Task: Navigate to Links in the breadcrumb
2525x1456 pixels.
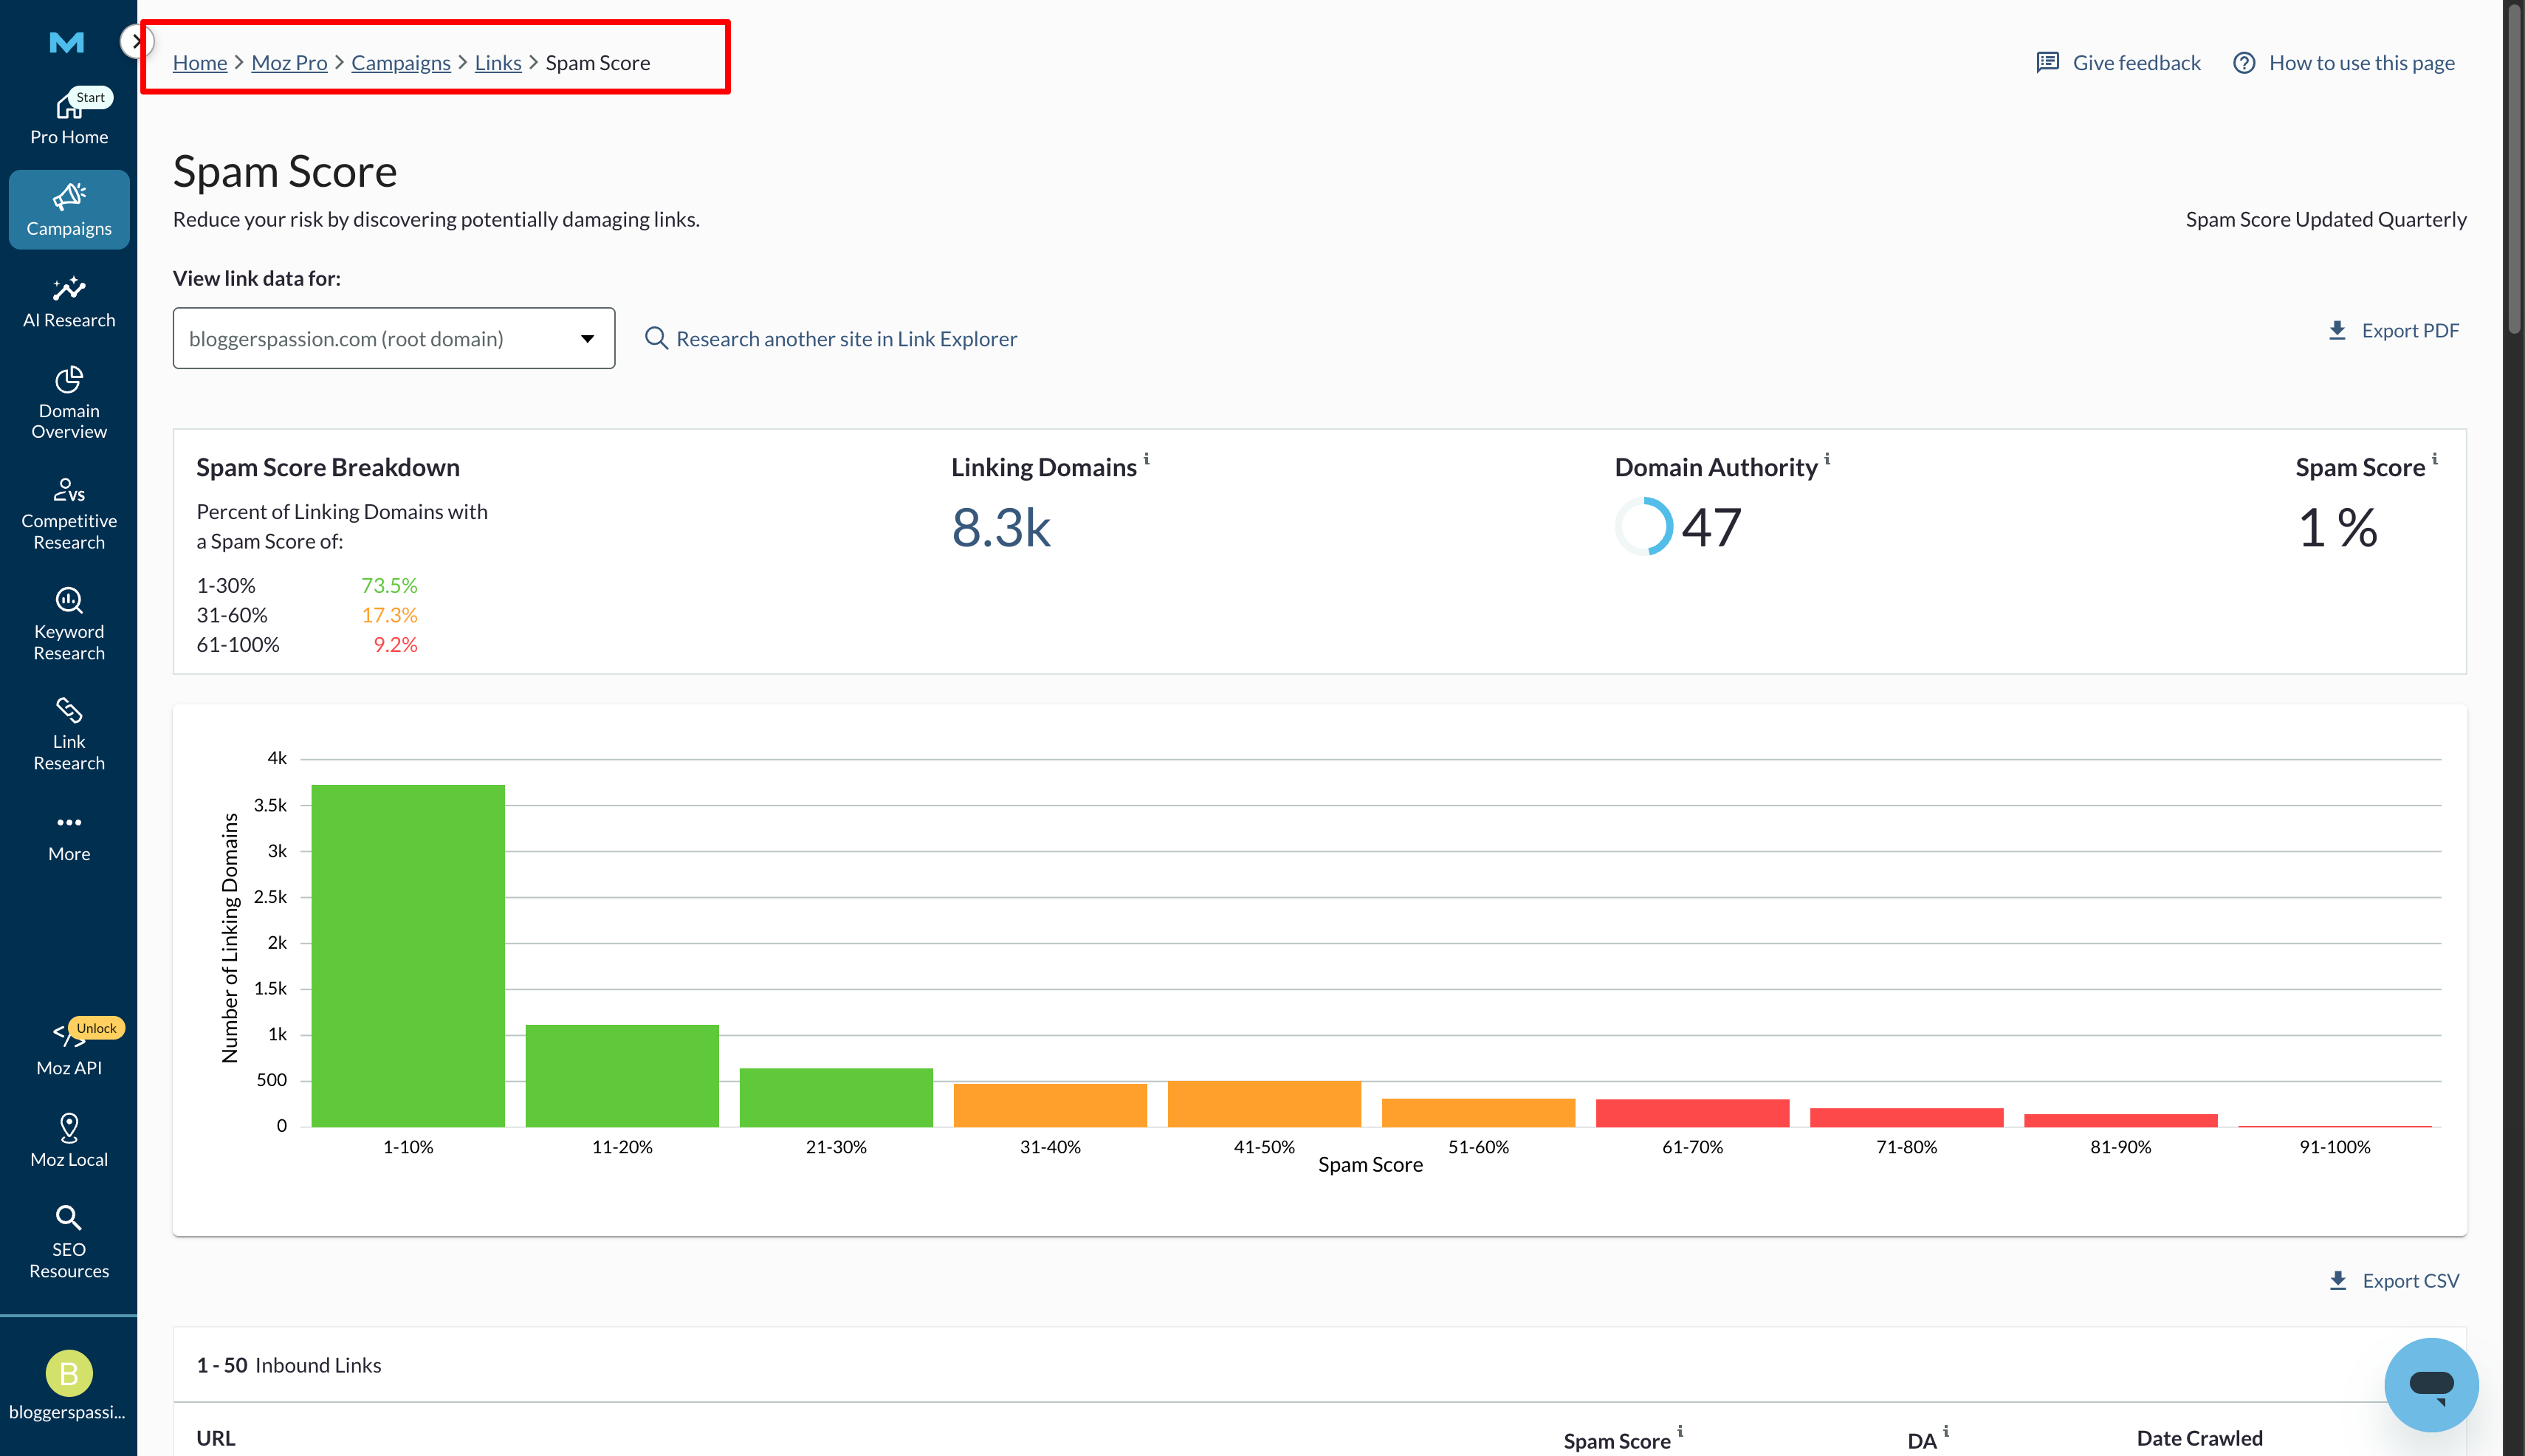Action: coord(497,62)
